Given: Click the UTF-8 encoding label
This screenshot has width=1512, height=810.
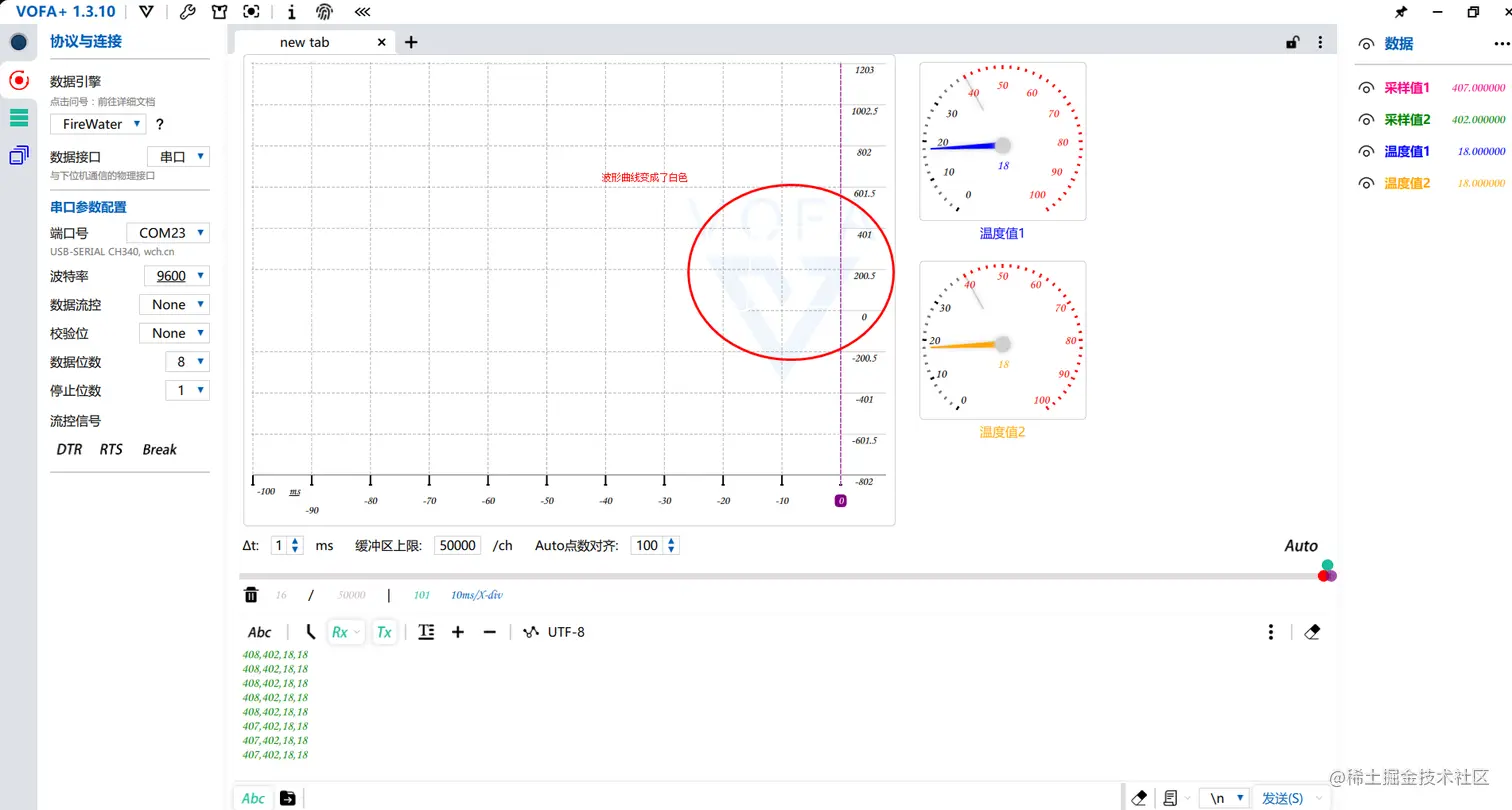Looking at the screenshot, I should [566, 632].
